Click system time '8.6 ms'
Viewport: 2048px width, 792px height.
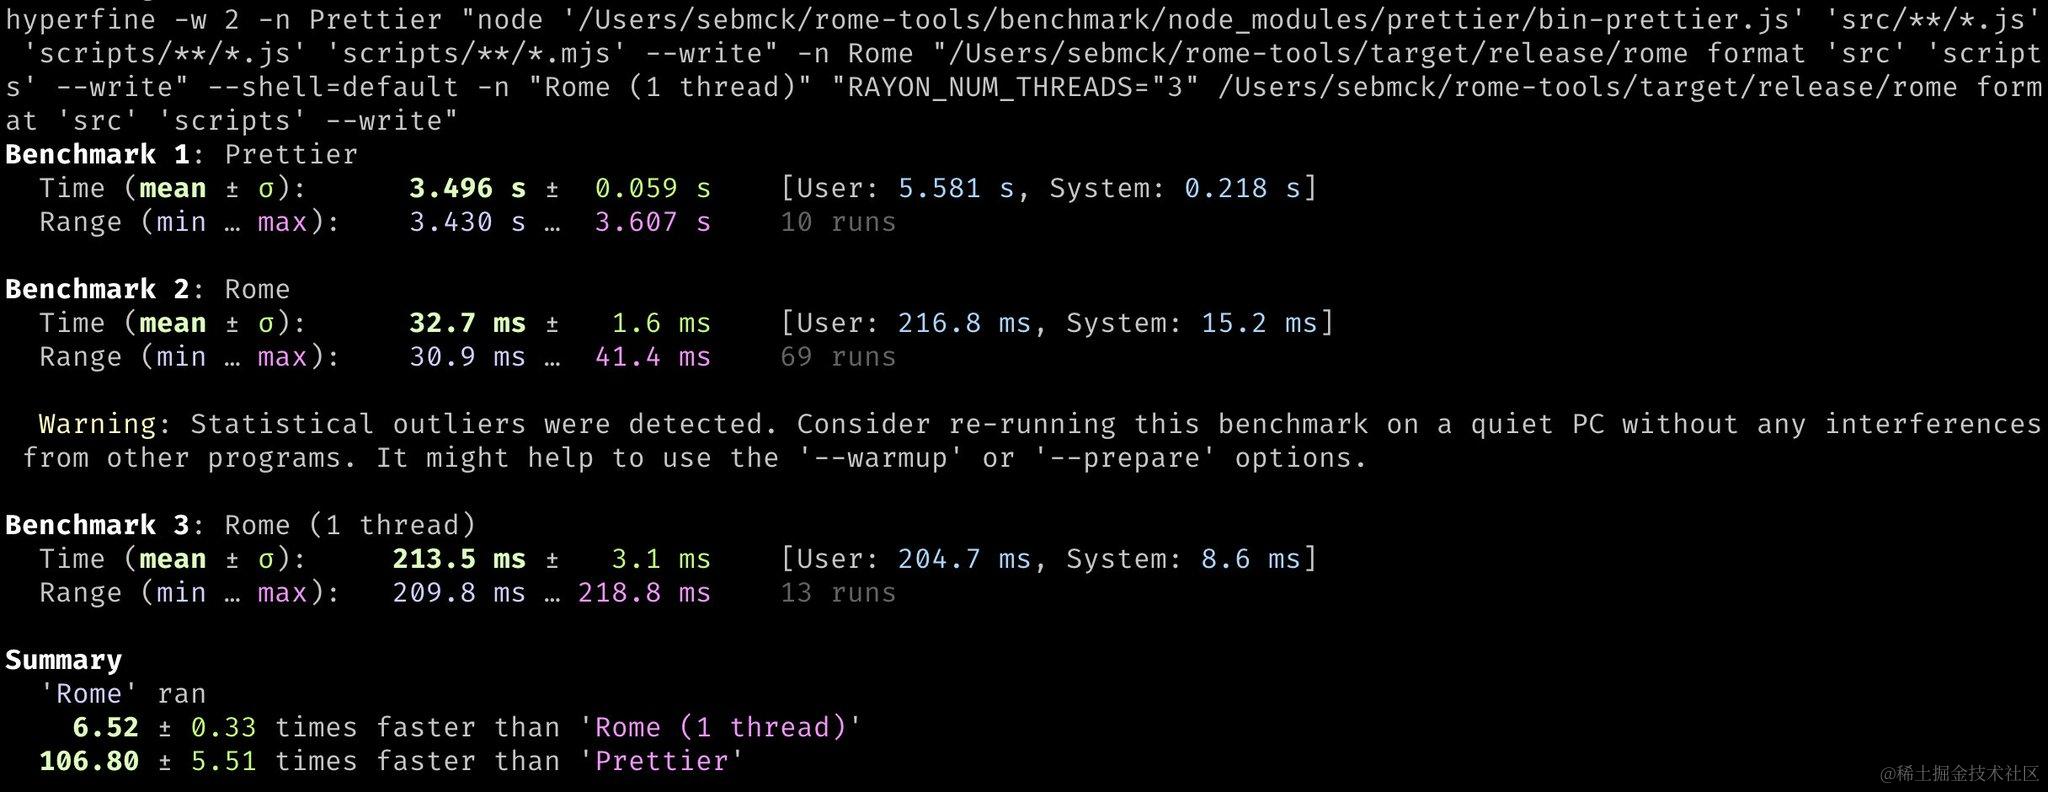[1251, 559]
